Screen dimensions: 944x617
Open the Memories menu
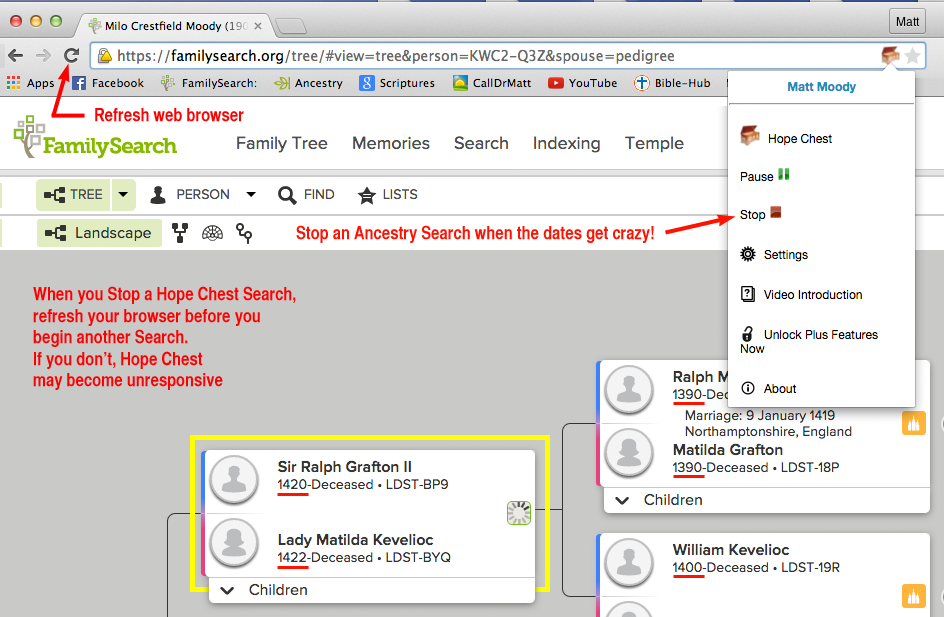pyautogui.click(x=391, y=143)
